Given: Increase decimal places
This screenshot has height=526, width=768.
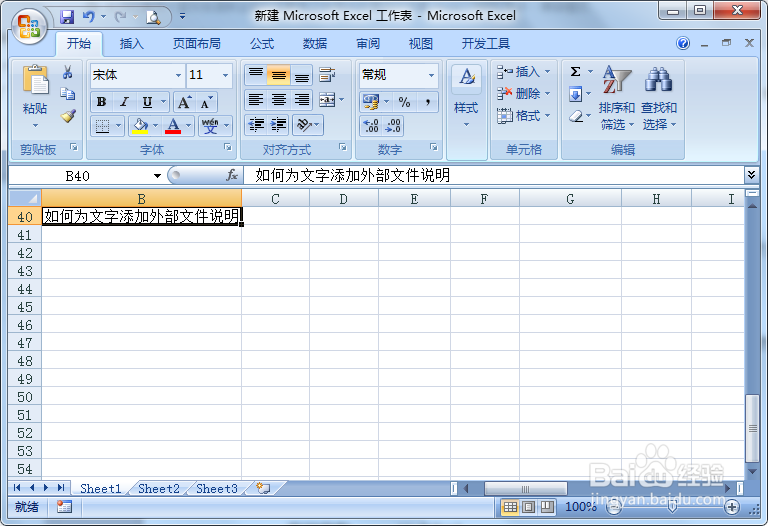Looking at the screenshot, I should click(371, 126).
